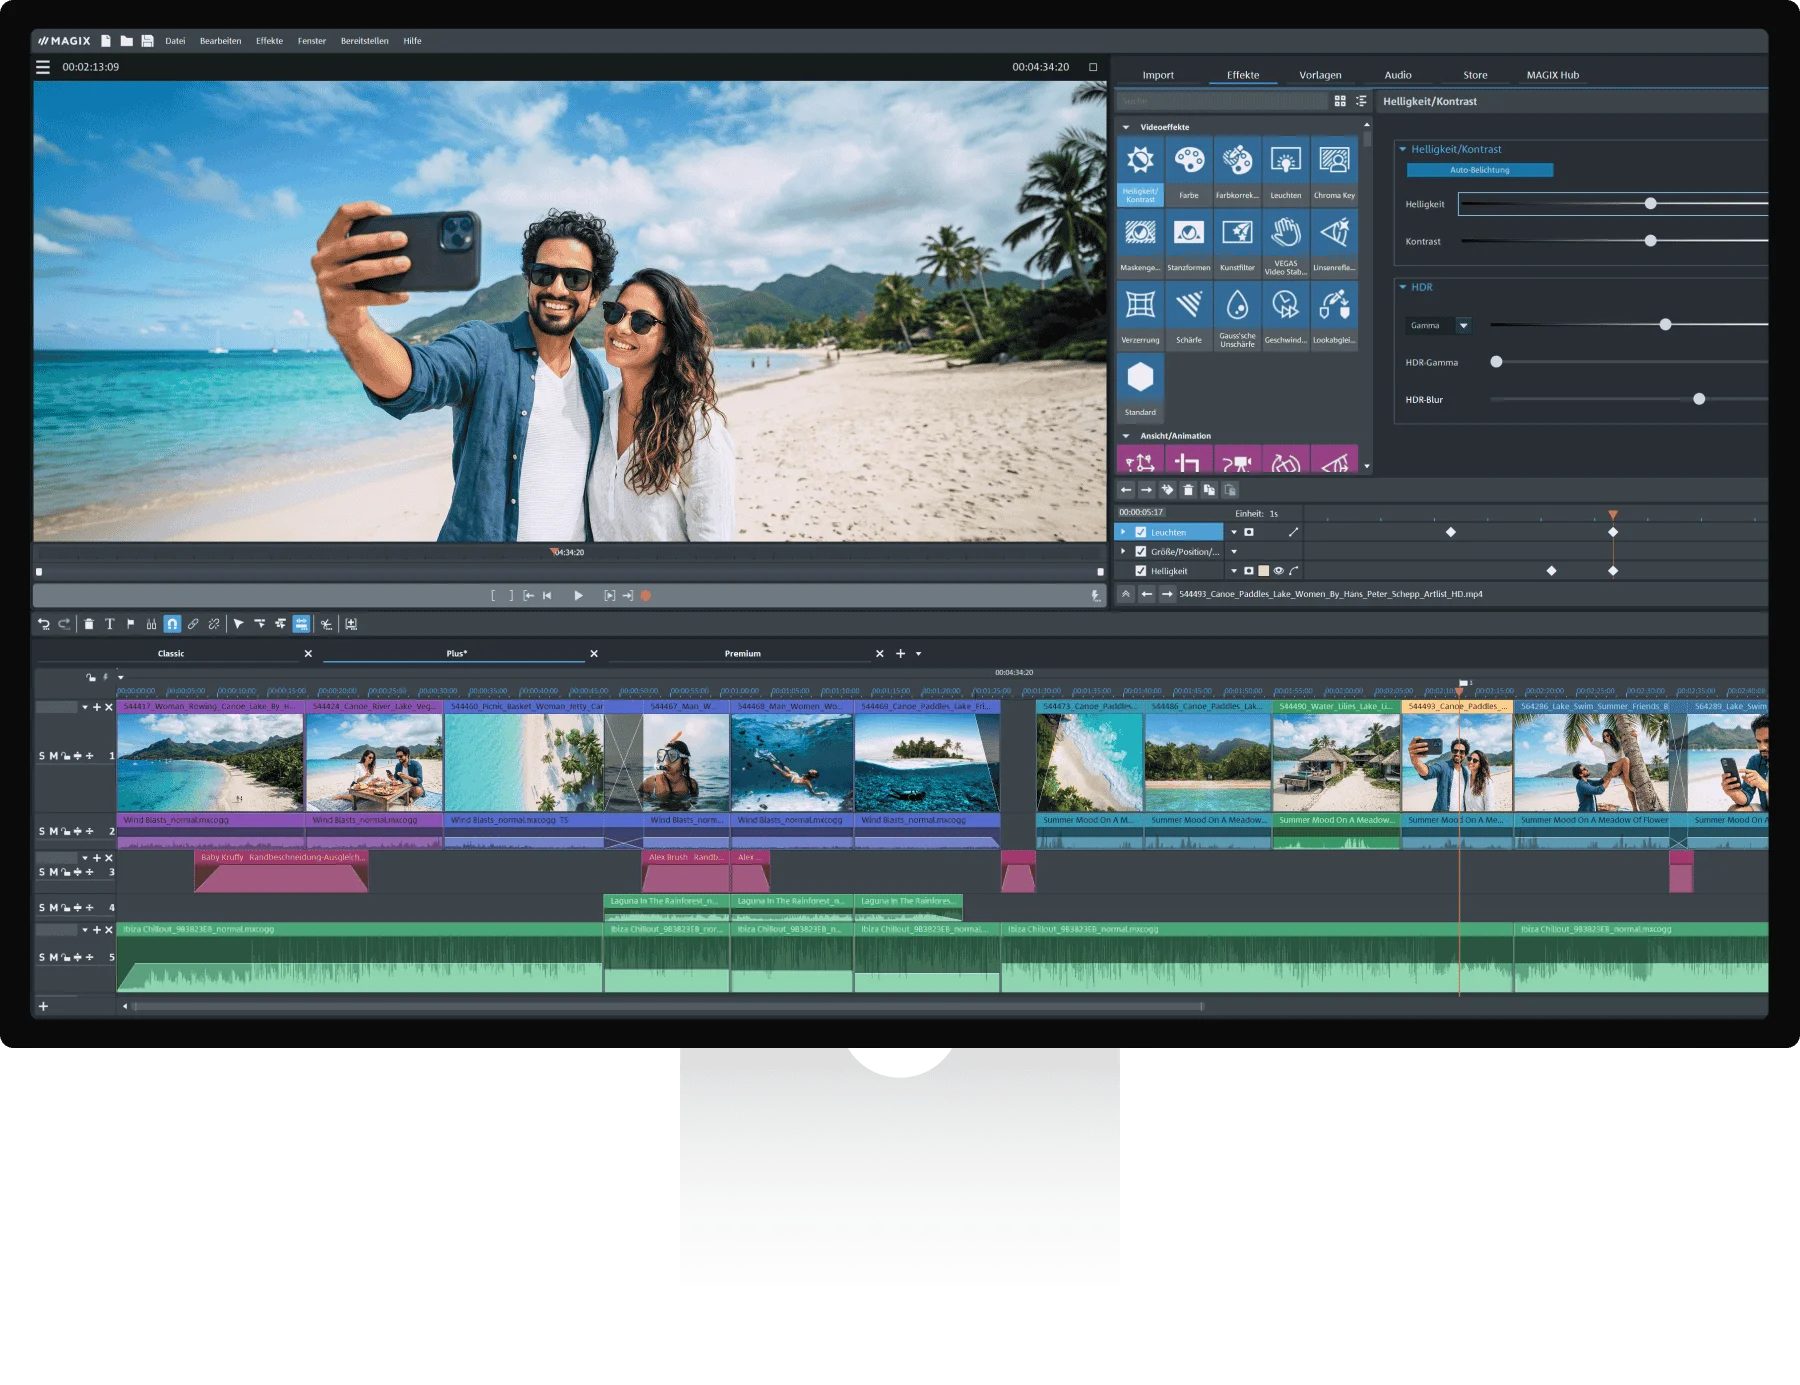
Task: Solo track 4 with the S button
Action: pyautogui.click(x=42, y=908)
